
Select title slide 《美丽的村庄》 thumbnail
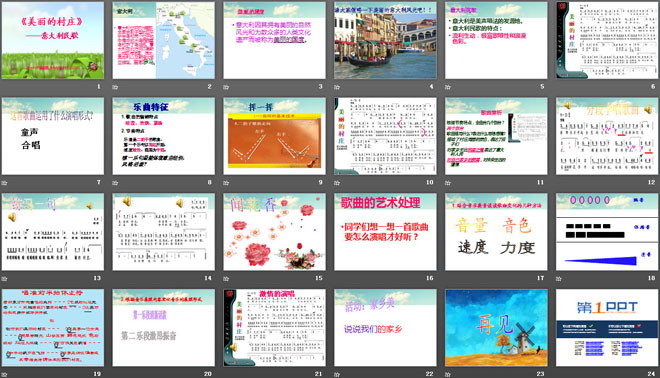tap(53, 40)
